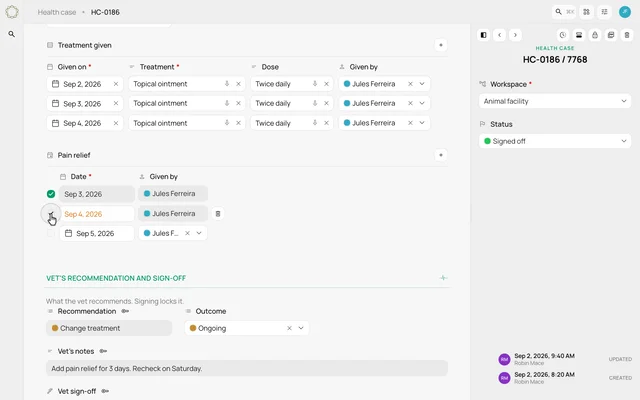This screenshot has height=400, width=640.
Task: Expand Given by dropdown for Sep 4 treatment
Action: coord(422,123)
